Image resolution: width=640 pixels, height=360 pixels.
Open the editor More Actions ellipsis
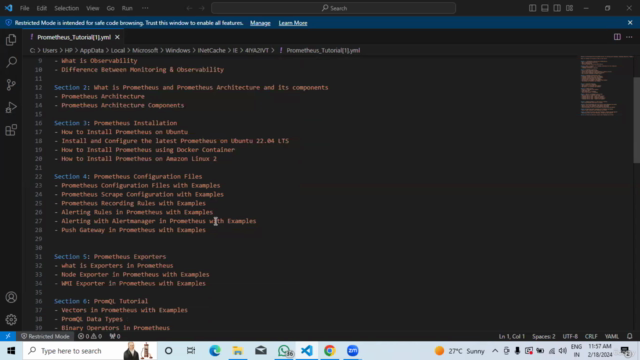click(629, 37)
